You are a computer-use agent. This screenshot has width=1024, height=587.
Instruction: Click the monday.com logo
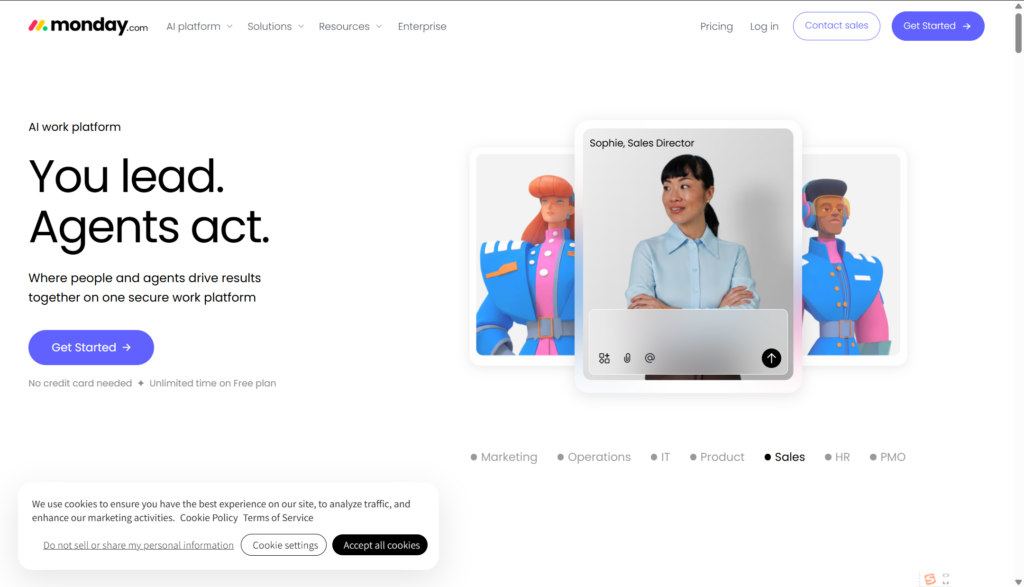click(x=88, y=26)
